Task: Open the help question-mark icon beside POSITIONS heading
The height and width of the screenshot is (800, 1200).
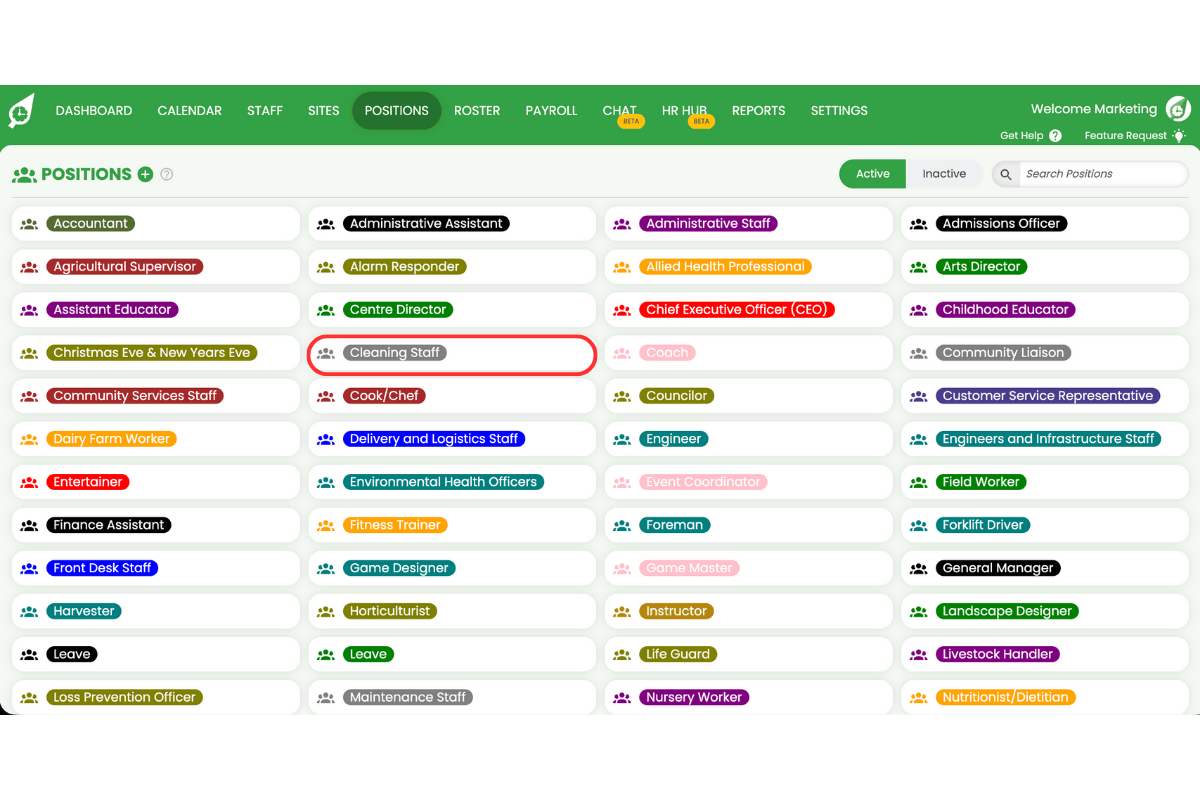Action: [166, 173]
